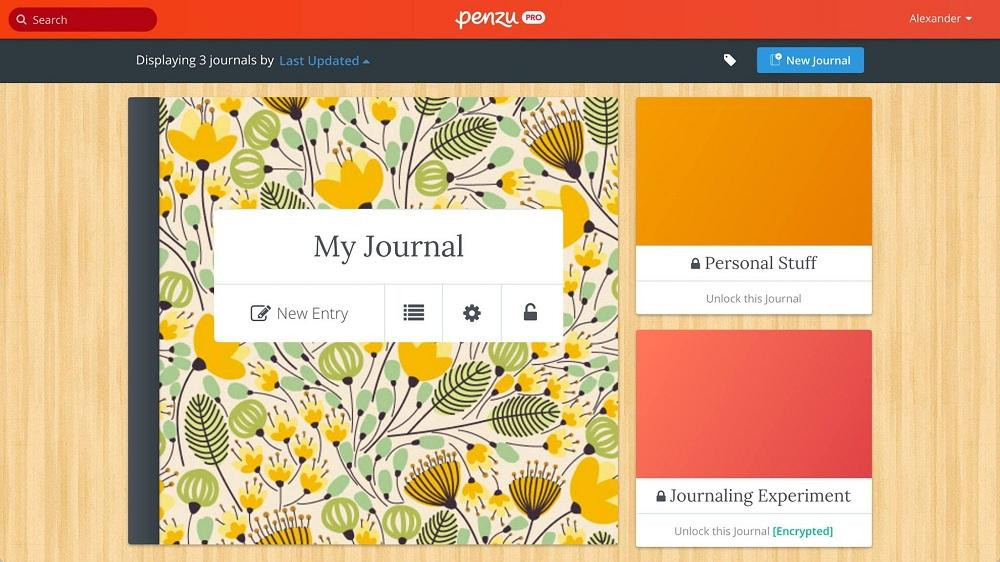This screenshot has height=562, width=1000.
Task: Open My Journal settings gear
Action: pos(472,313)
